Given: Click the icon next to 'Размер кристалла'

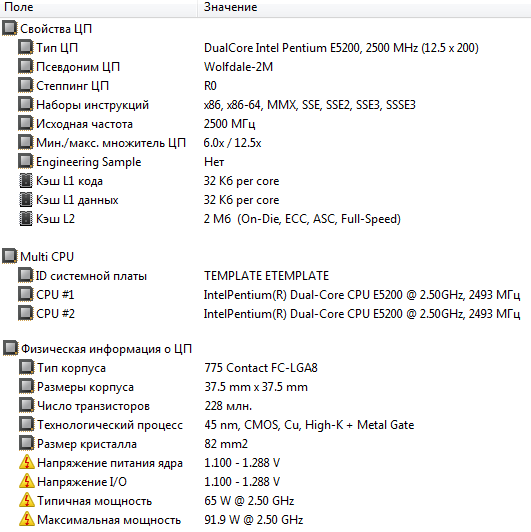Looking at the screenshot, I should point(26,443).
